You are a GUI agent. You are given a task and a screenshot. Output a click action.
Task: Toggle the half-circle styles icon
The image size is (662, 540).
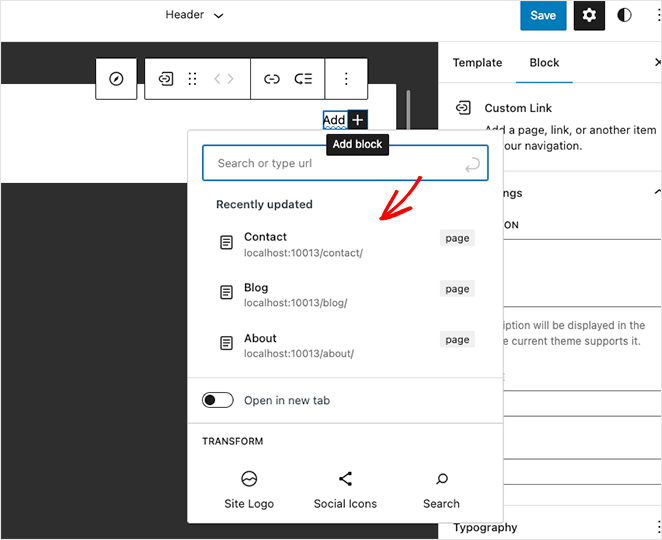(625, 16)
